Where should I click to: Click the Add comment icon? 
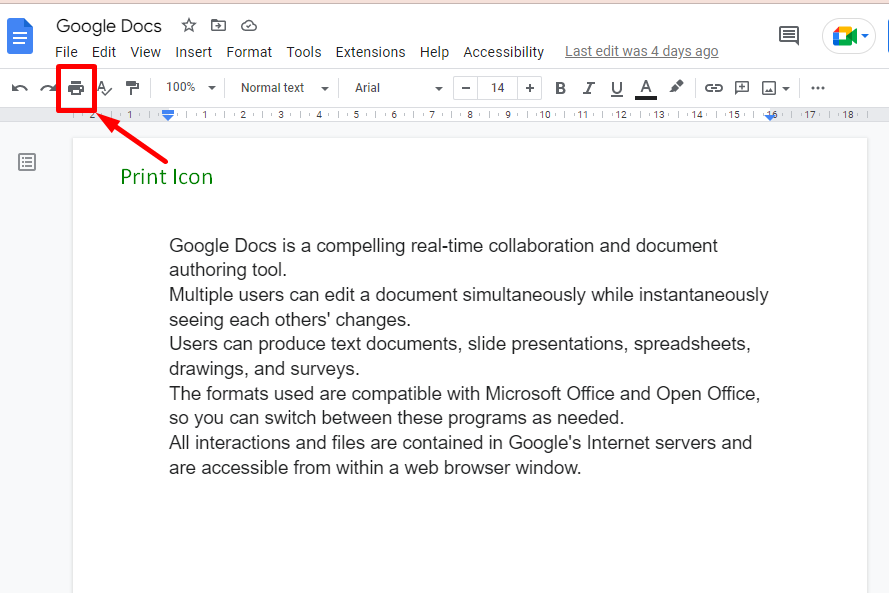coord(742,87)
